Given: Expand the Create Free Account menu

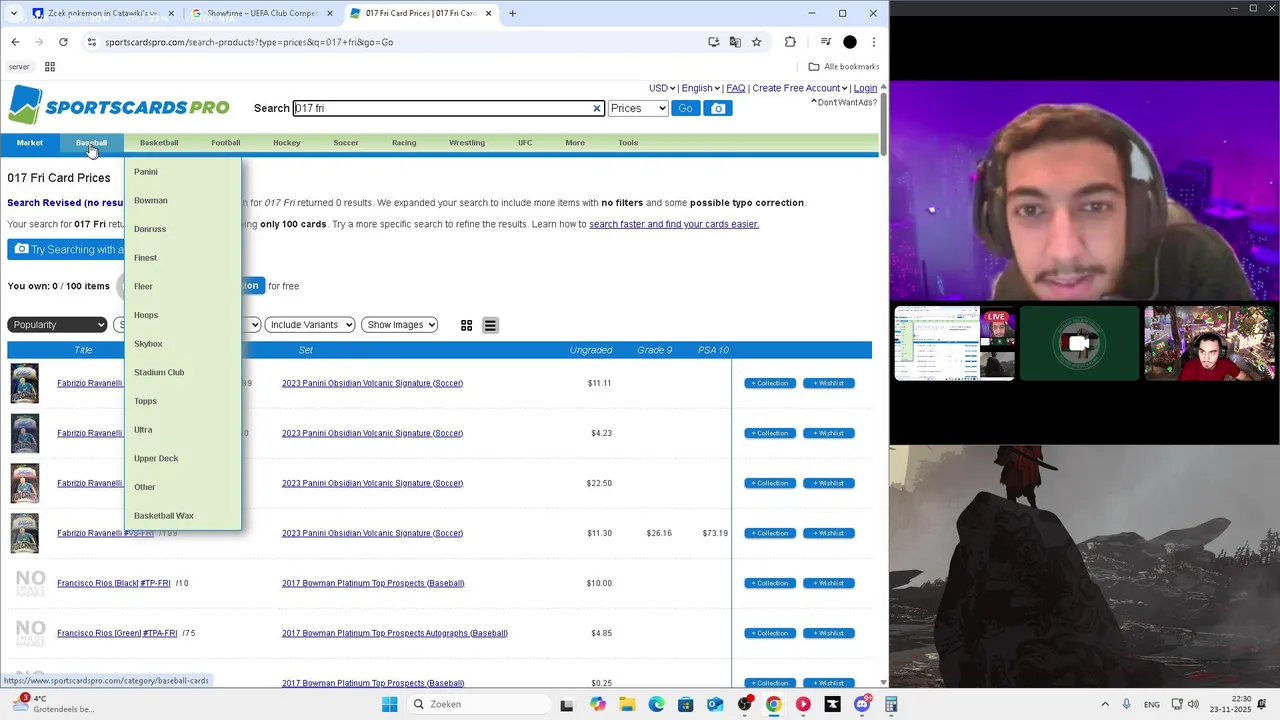Looking at the screenshot, I should point(800,88).
